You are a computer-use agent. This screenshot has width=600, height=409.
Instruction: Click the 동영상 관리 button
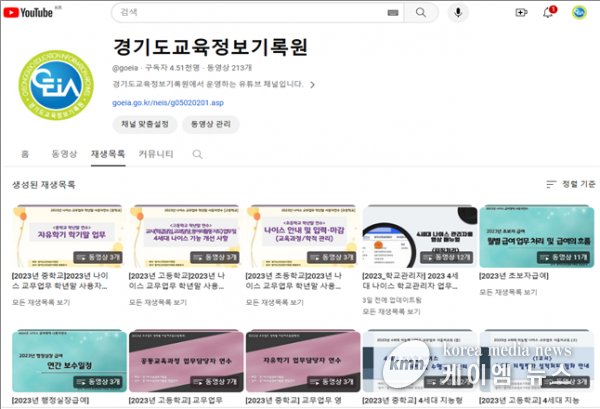pos(211,124)
